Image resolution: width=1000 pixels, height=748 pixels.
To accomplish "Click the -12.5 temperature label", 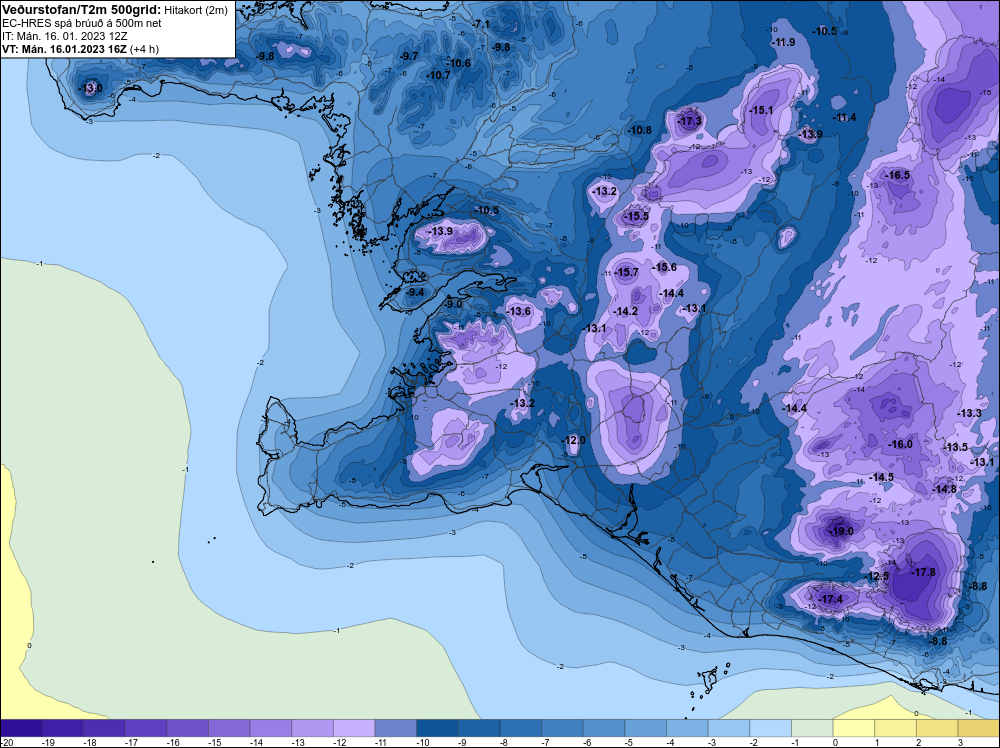I will click(x=877, y=576).
